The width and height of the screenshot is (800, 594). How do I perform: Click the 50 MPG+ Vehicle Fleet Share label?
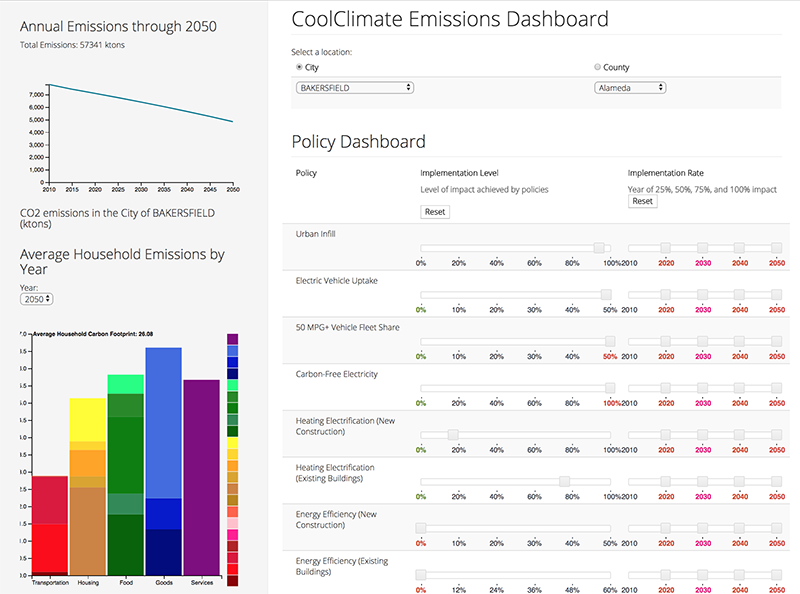(347, 327)
